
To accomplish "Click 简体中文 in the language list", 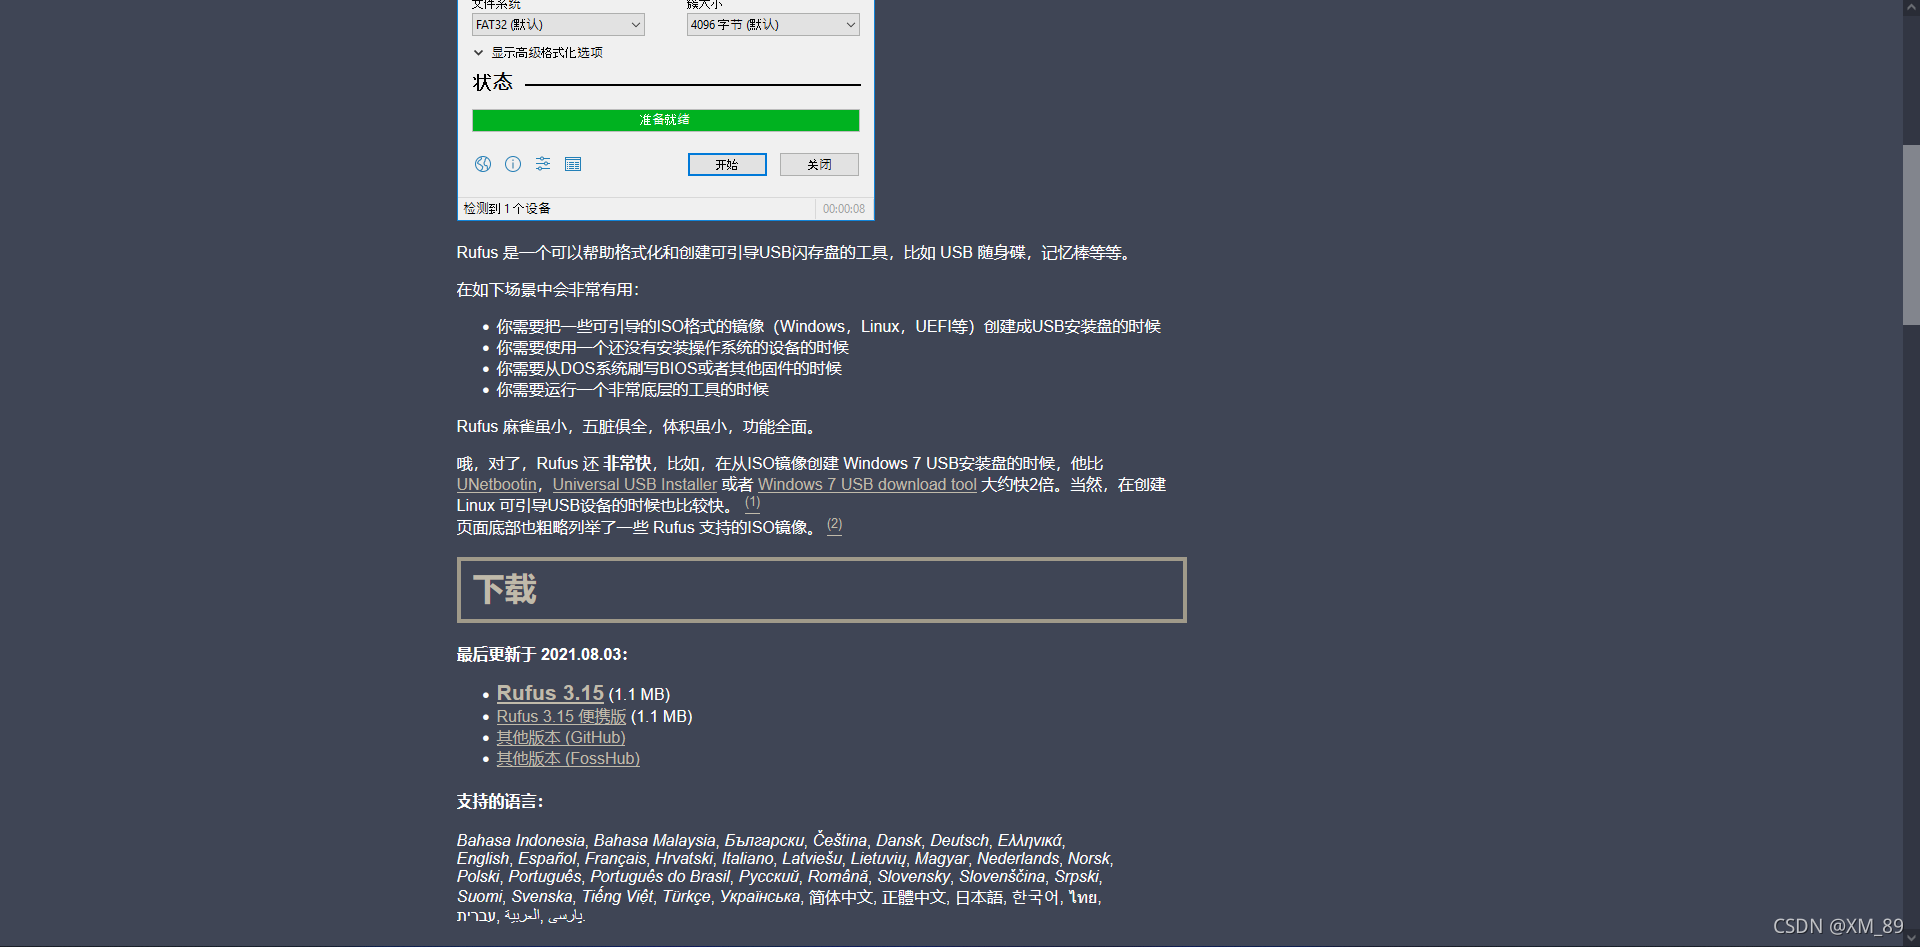I will pyautogui.click(x=841, y=898).
